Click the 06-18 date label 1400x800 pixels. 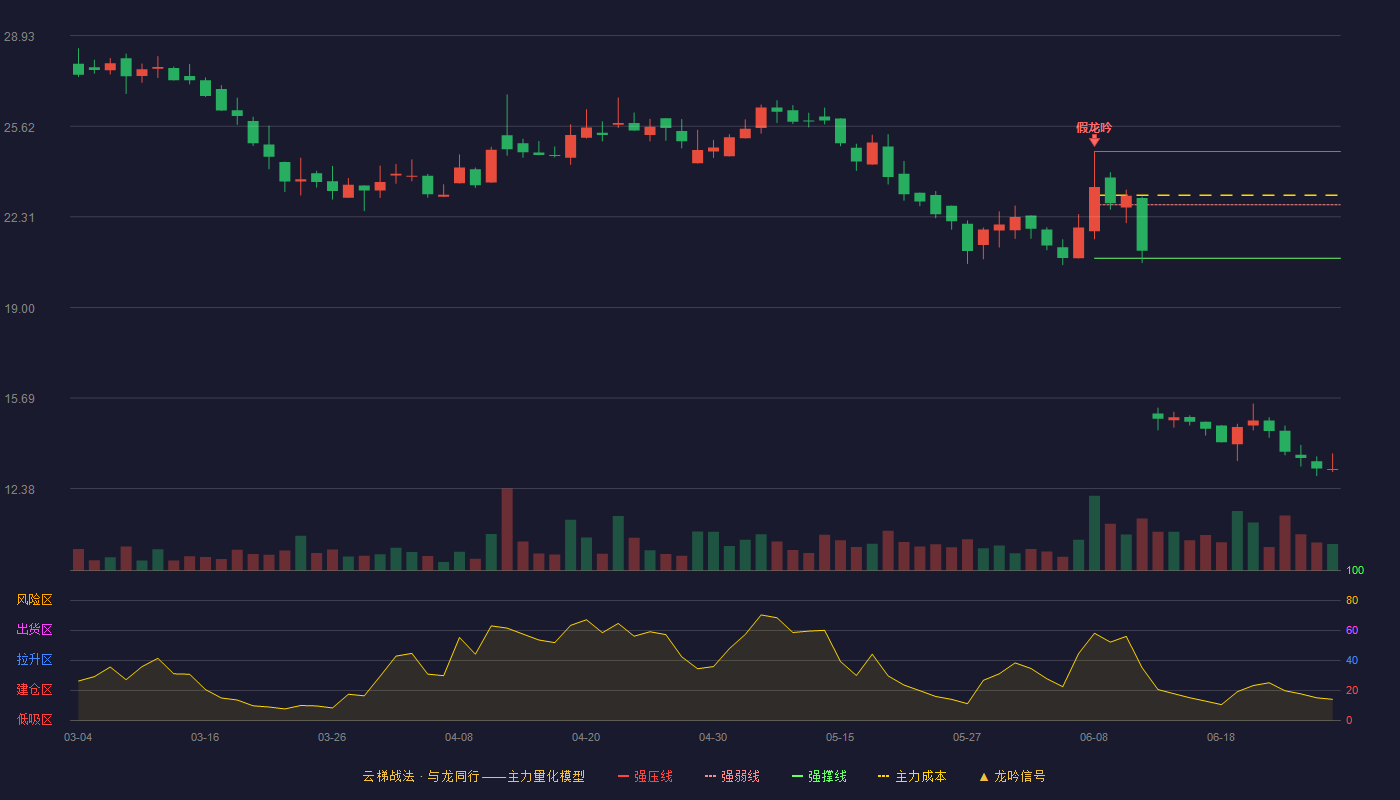(1221, 737)
